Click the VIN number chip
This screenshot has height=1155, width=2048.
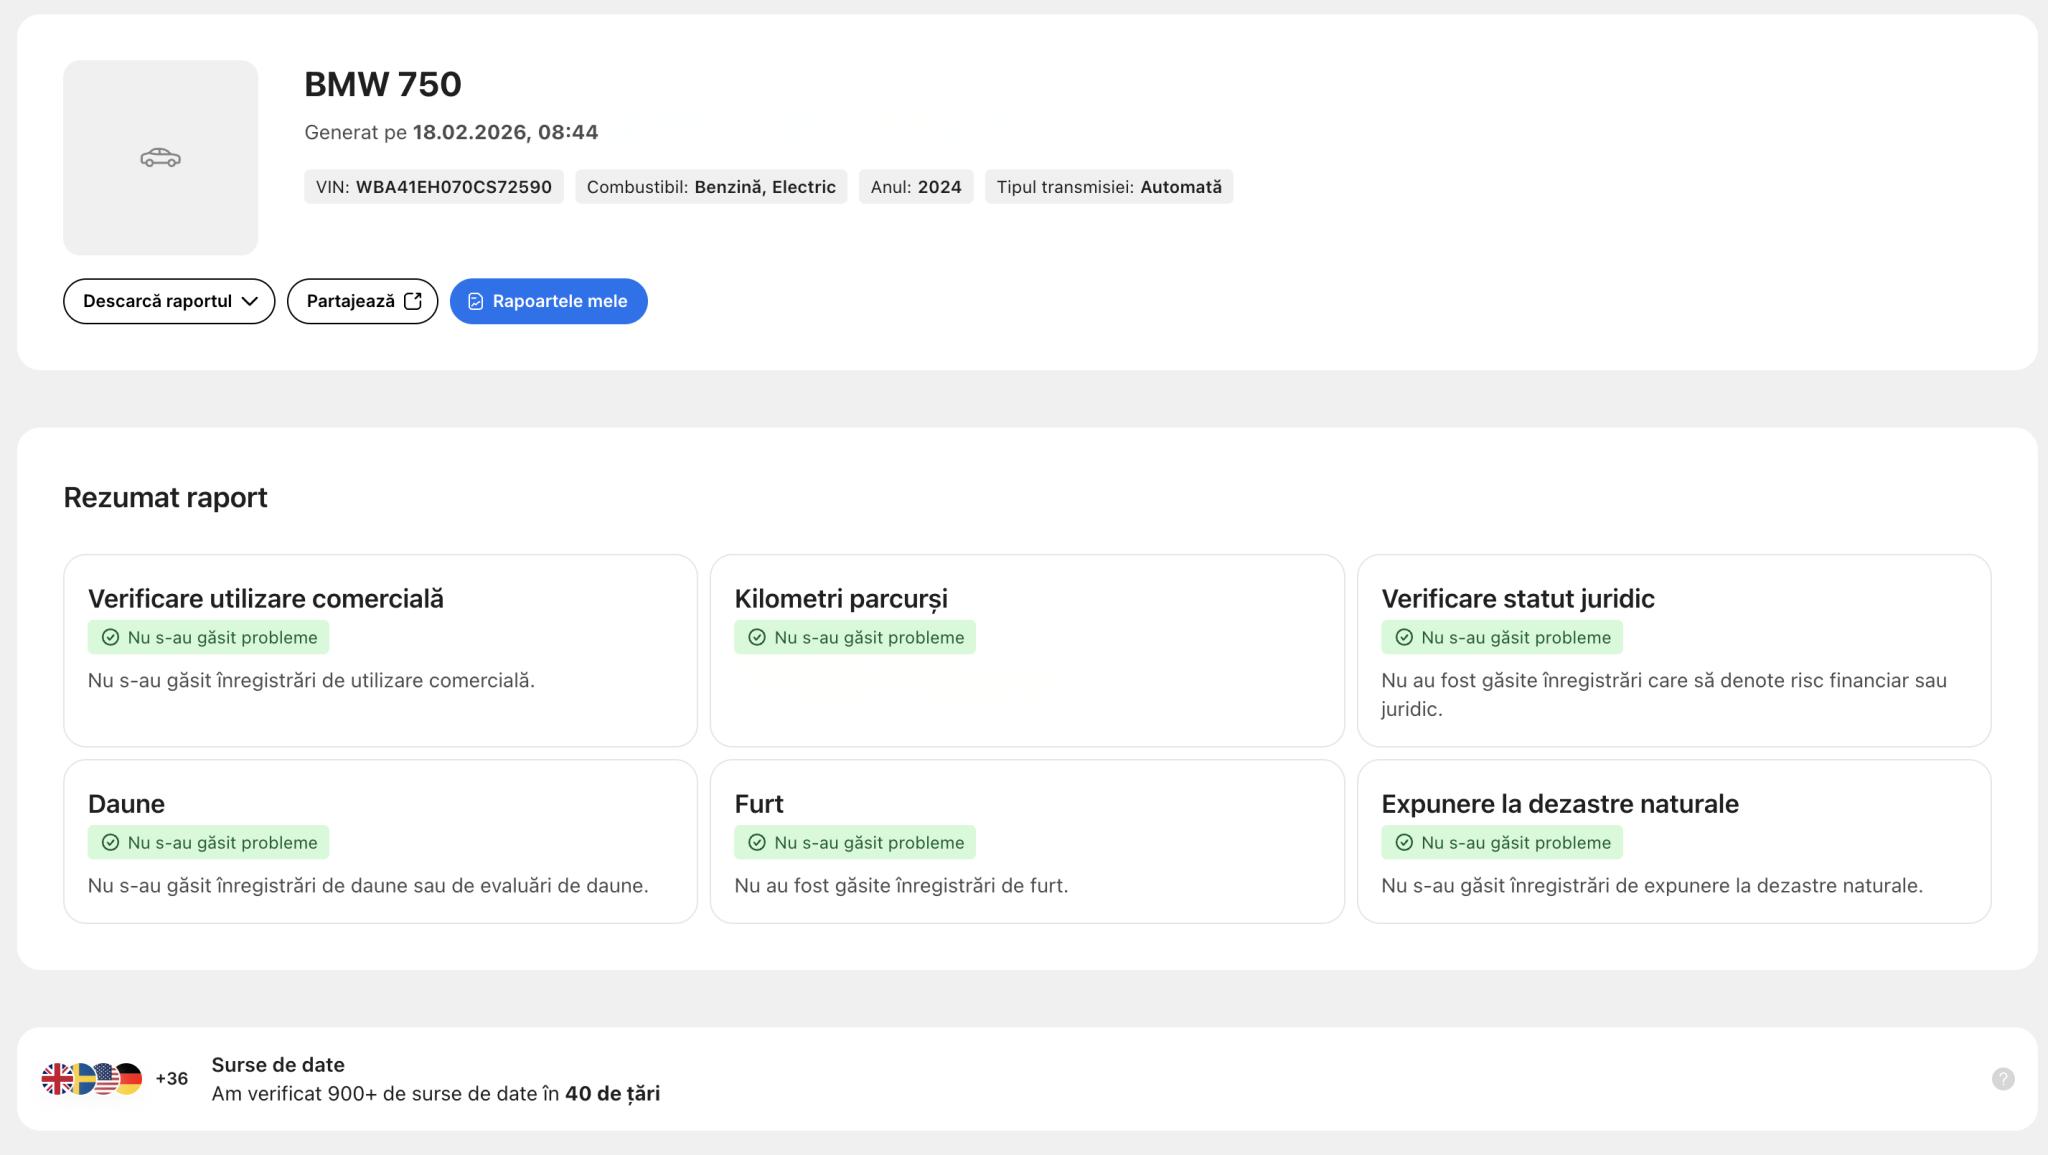pyautogui.click(x=433, y=187)
